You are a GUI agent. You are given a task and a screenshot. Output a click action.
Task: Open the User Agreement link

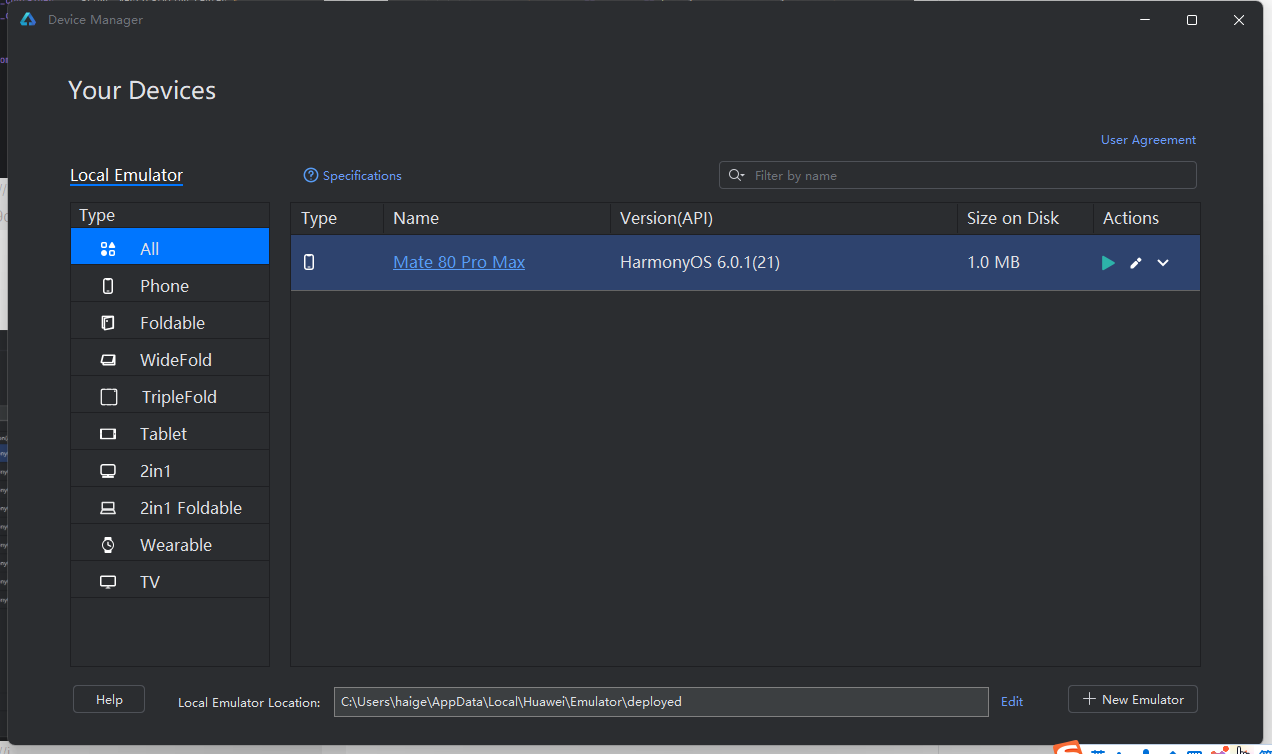(x=1148, y=140)
